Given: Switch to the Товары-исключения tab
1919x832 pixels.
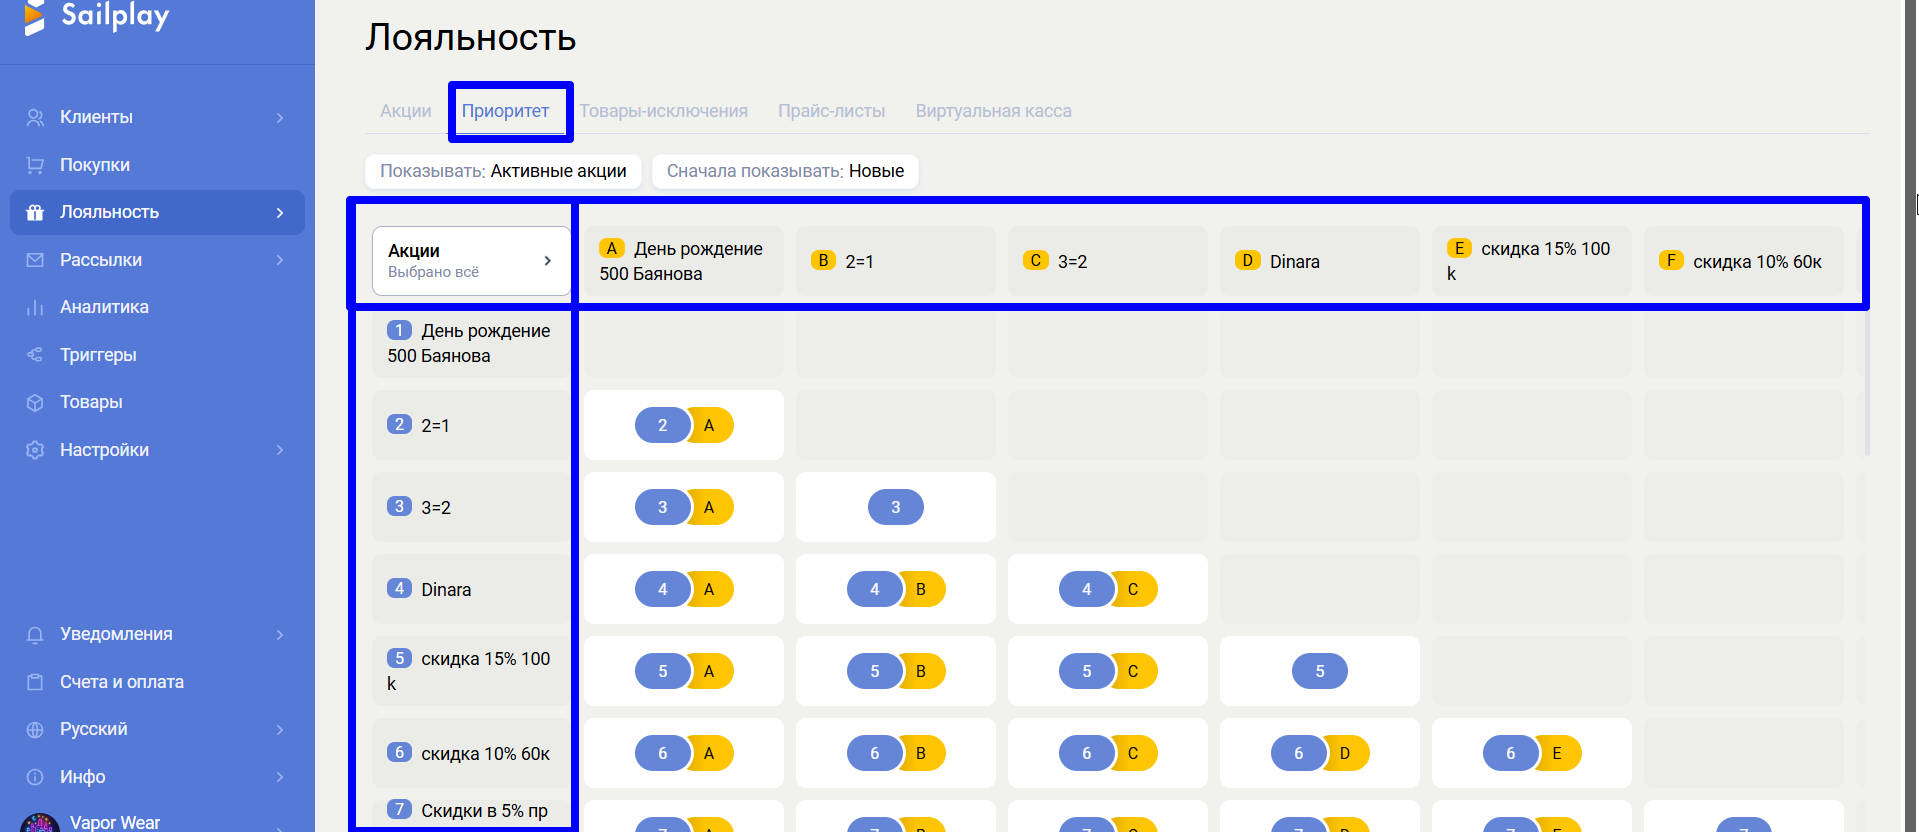Looking at the screenshot, I should coord(663,111).
